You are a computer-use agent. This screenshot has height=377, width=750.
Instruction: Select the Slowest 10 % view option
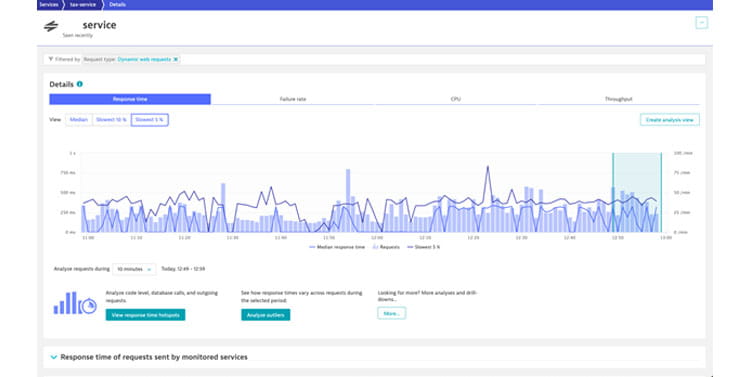point(111,120)
